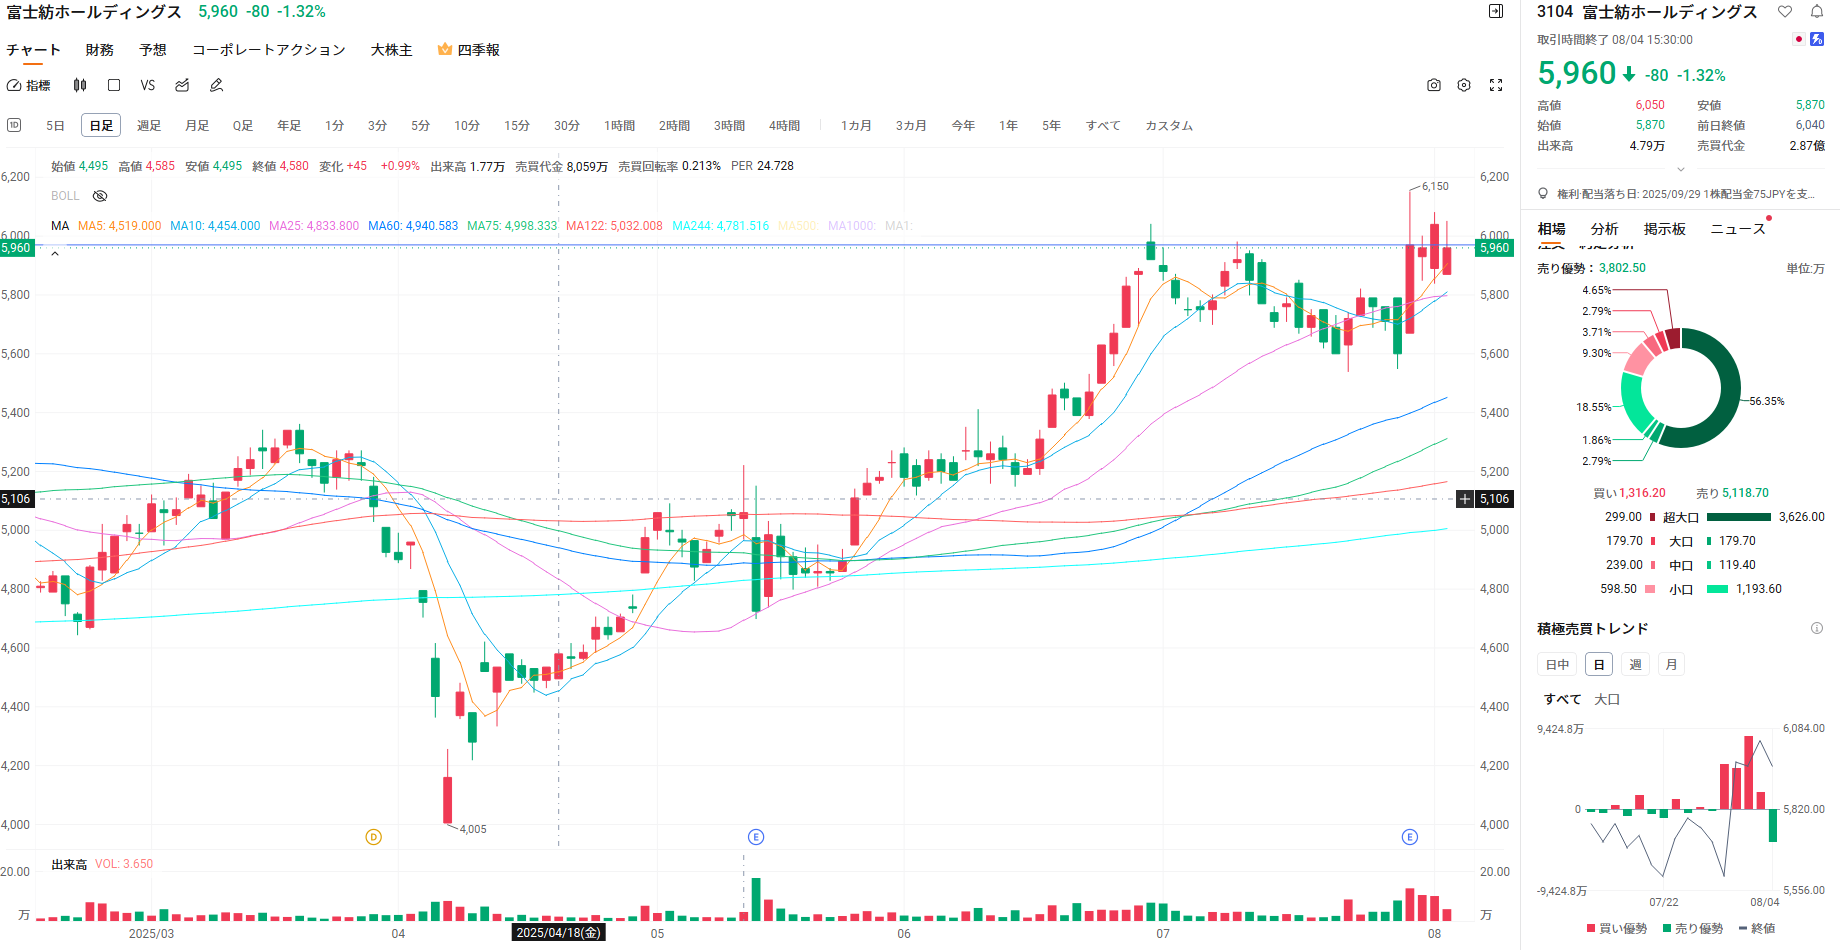Select the 4時間 interval
The image size is (1840, 950).
coord(785,125)
